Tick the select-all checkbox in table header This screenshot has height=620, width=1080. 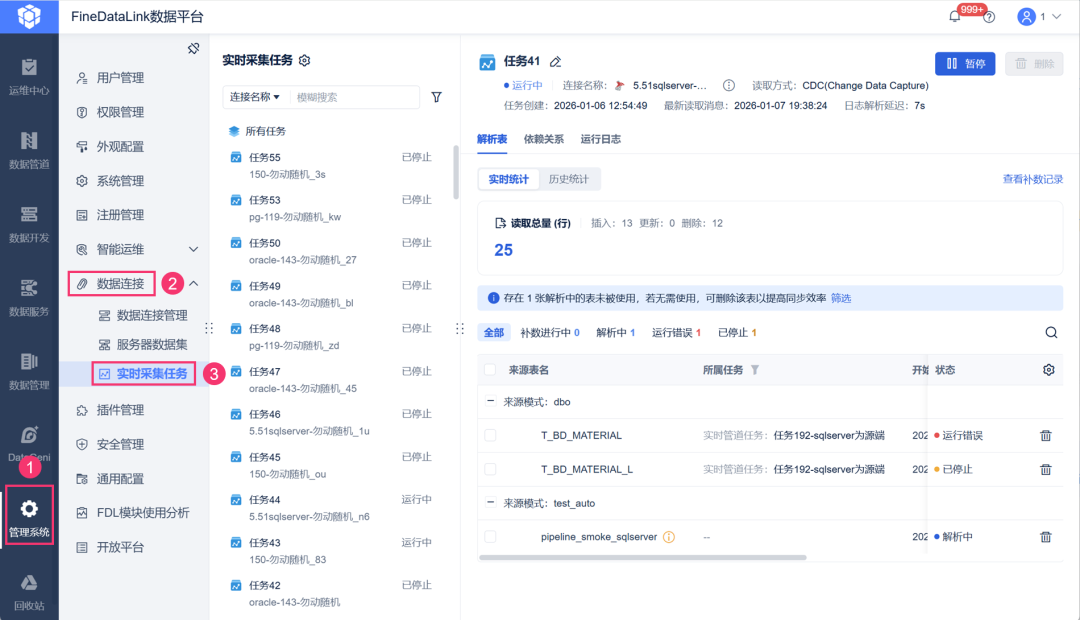(x=490, y=370)
